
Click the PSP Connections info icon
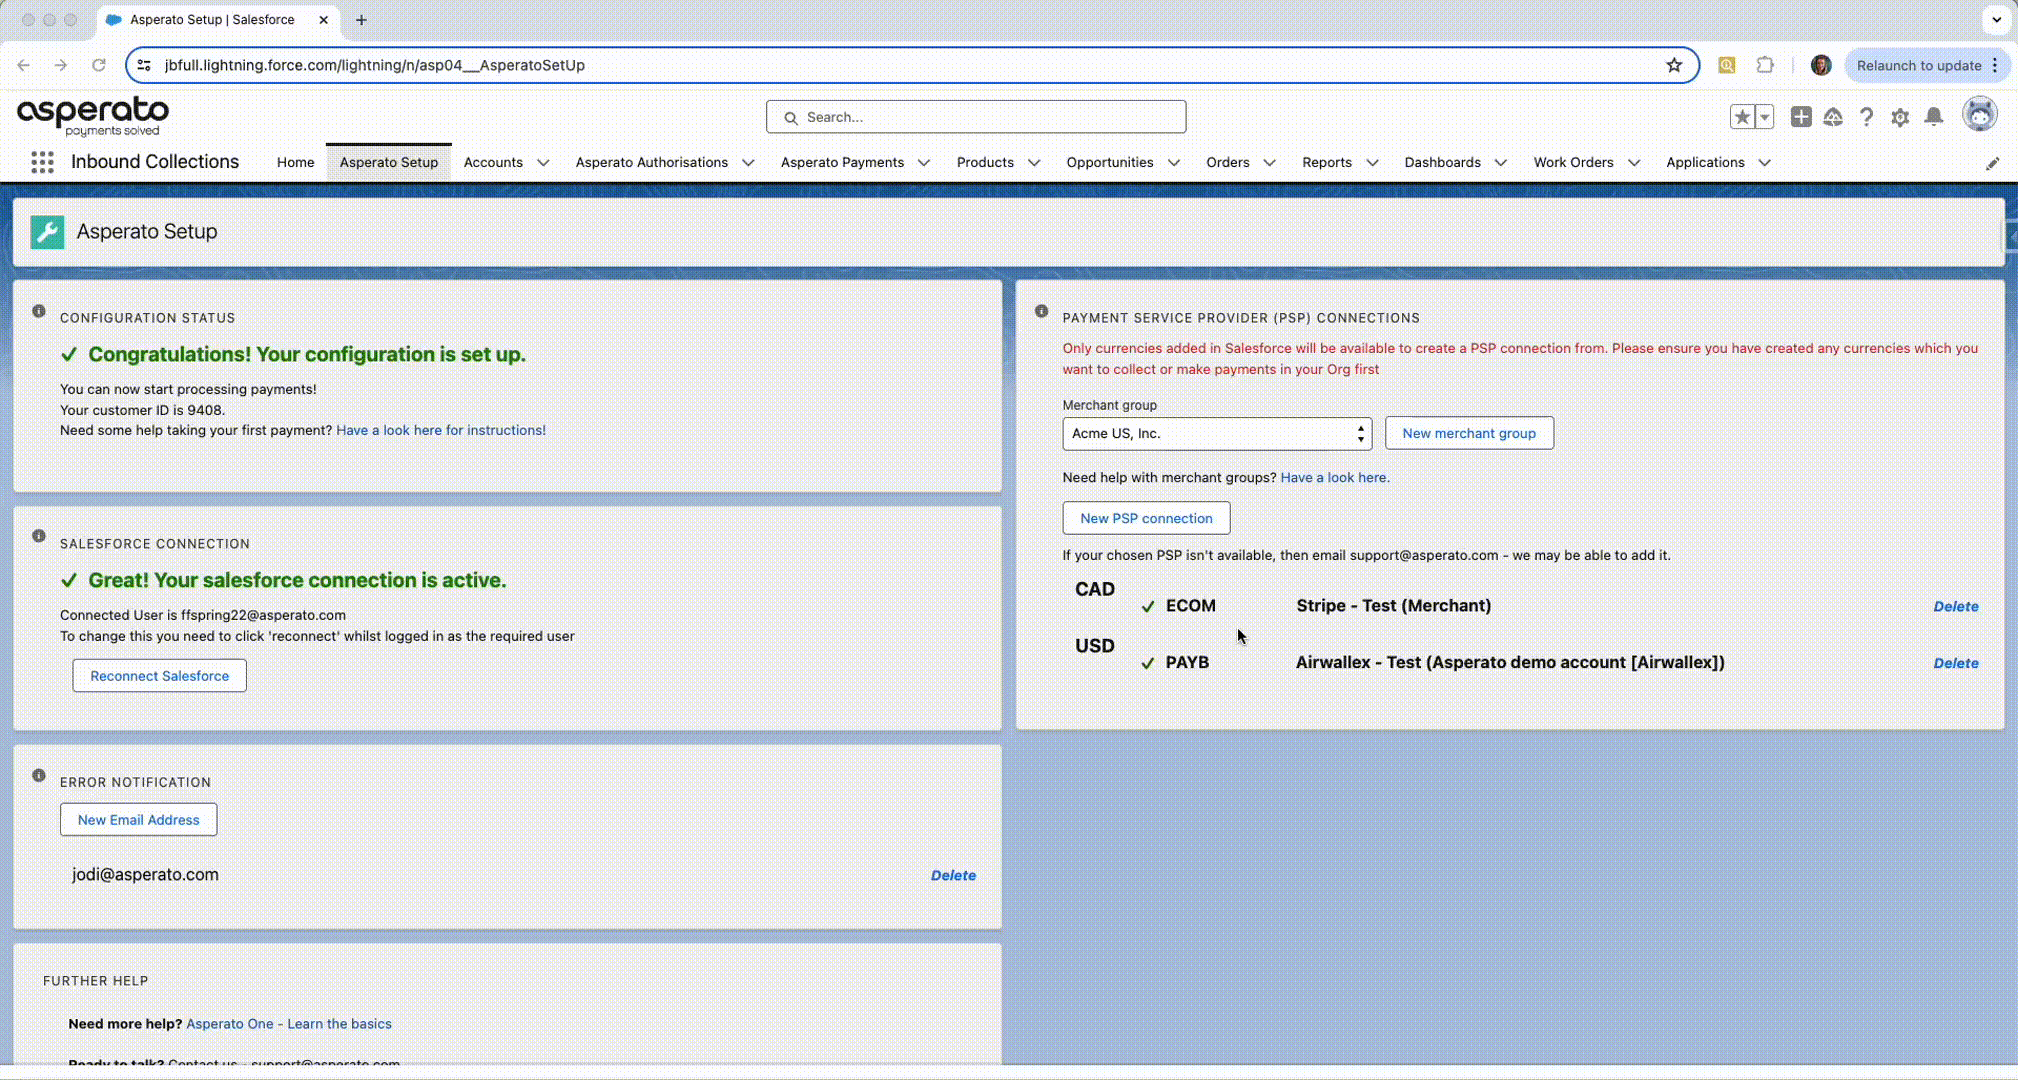tap(1042, 311)
